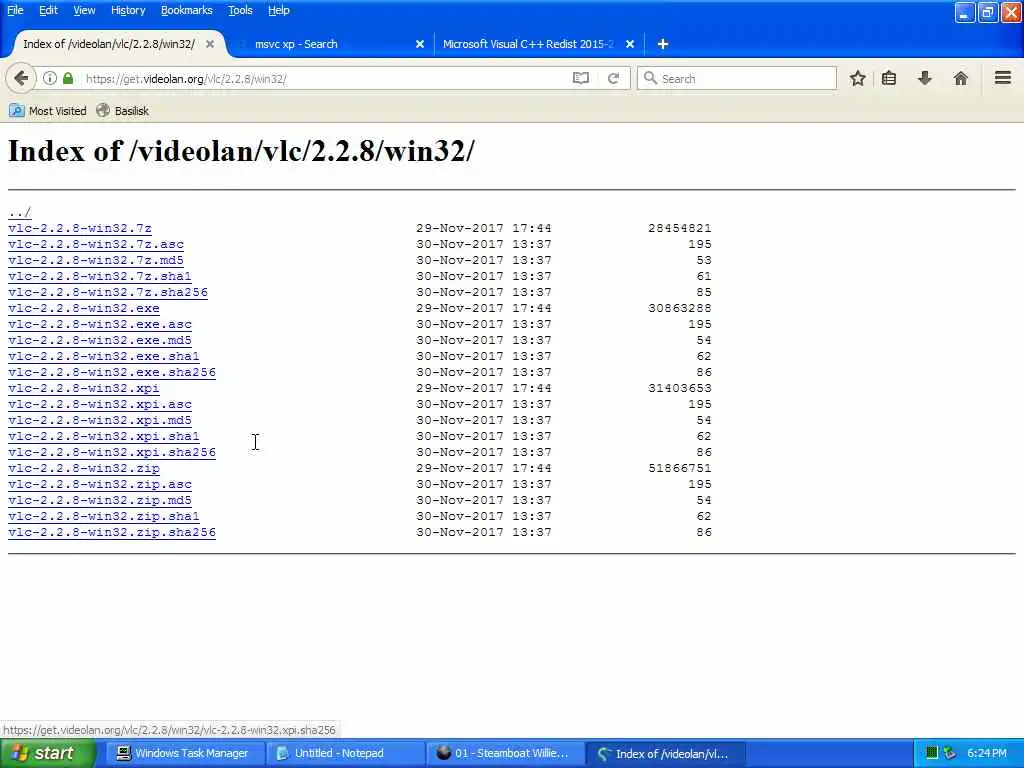Image resolution: width=1024 pixels, height=768 pixels.
Task: Open vlc-2.2.8-win32.xpi.sha1 link
Action: 104,436
